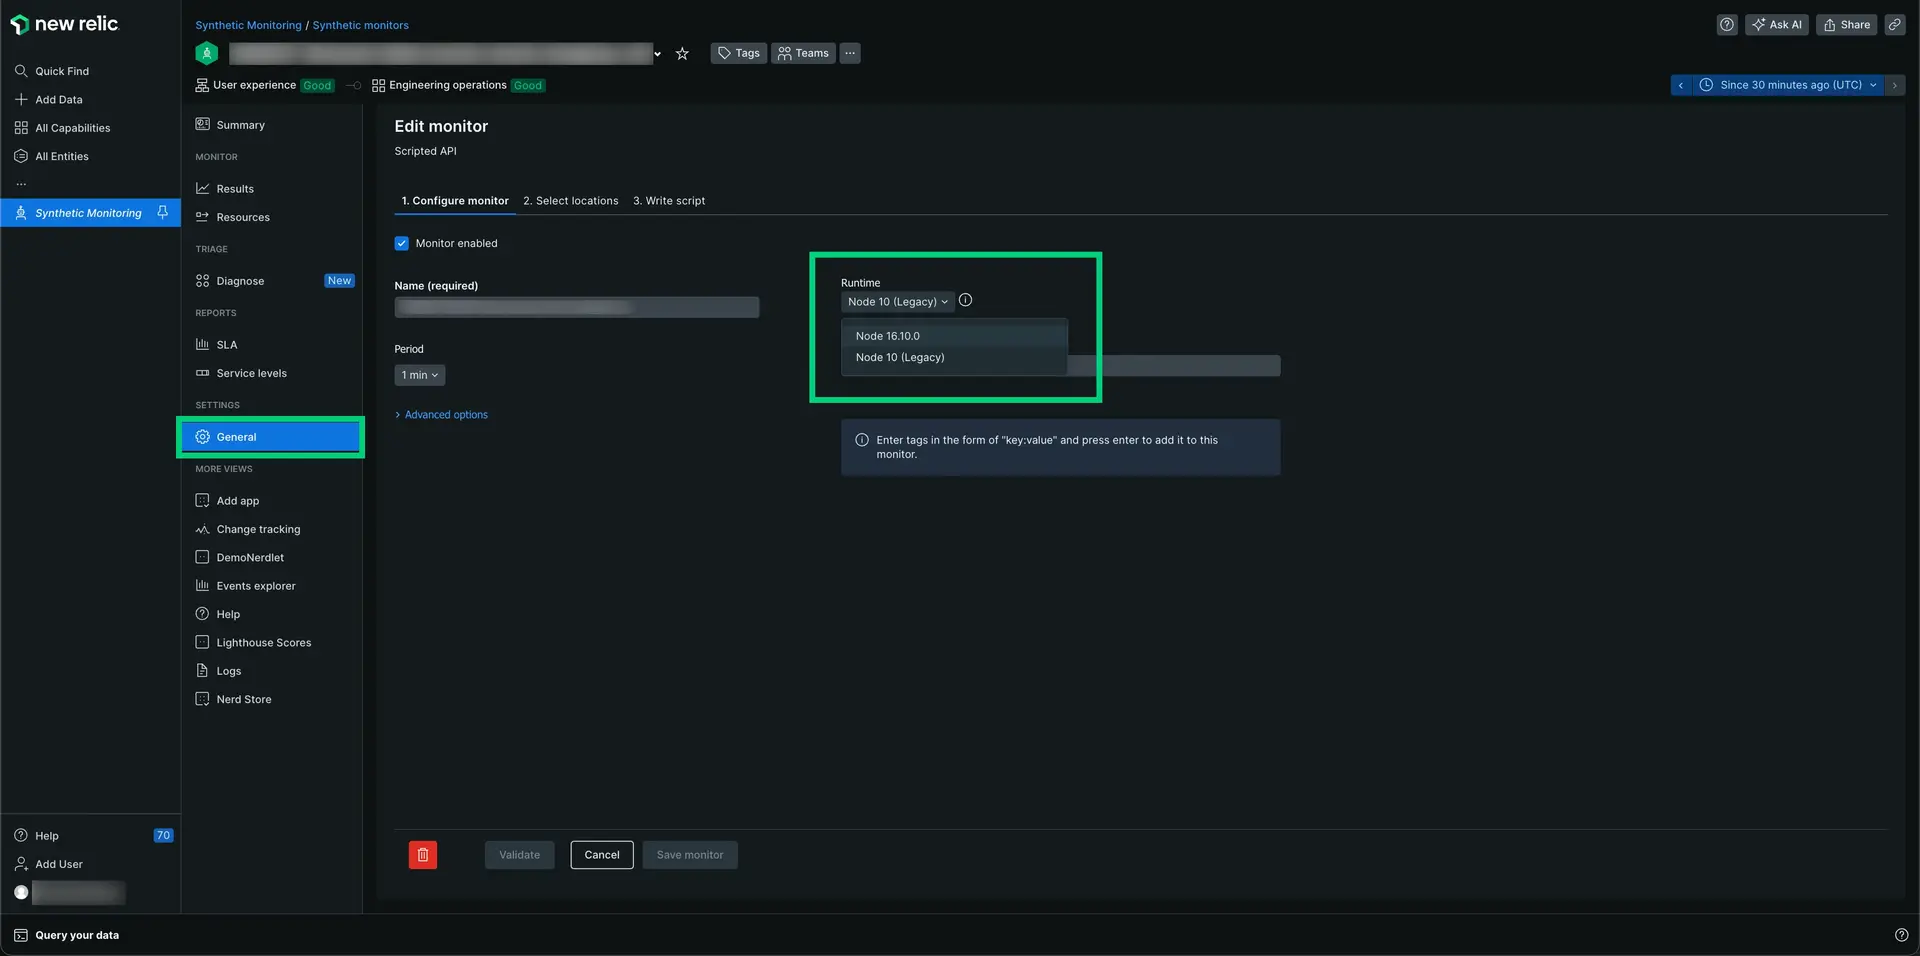Image resolution: width=1920 pixels, height=956 pixels.
Task: Shift time range backward with left arrow
Action: [1681, 85]
